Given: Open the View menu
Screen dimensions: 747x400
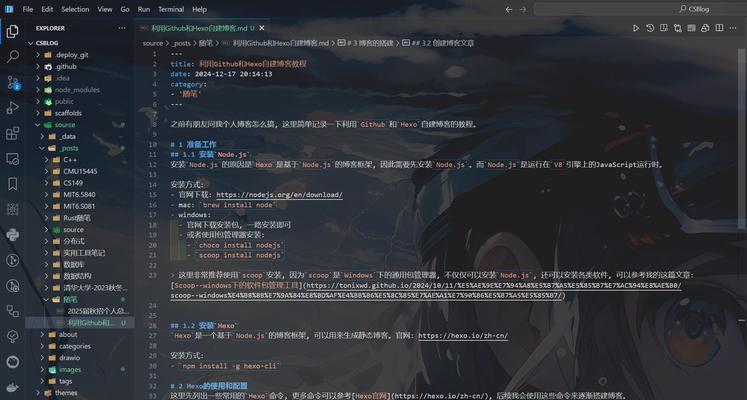Looking at the screenshot, I should coord(105,9).
